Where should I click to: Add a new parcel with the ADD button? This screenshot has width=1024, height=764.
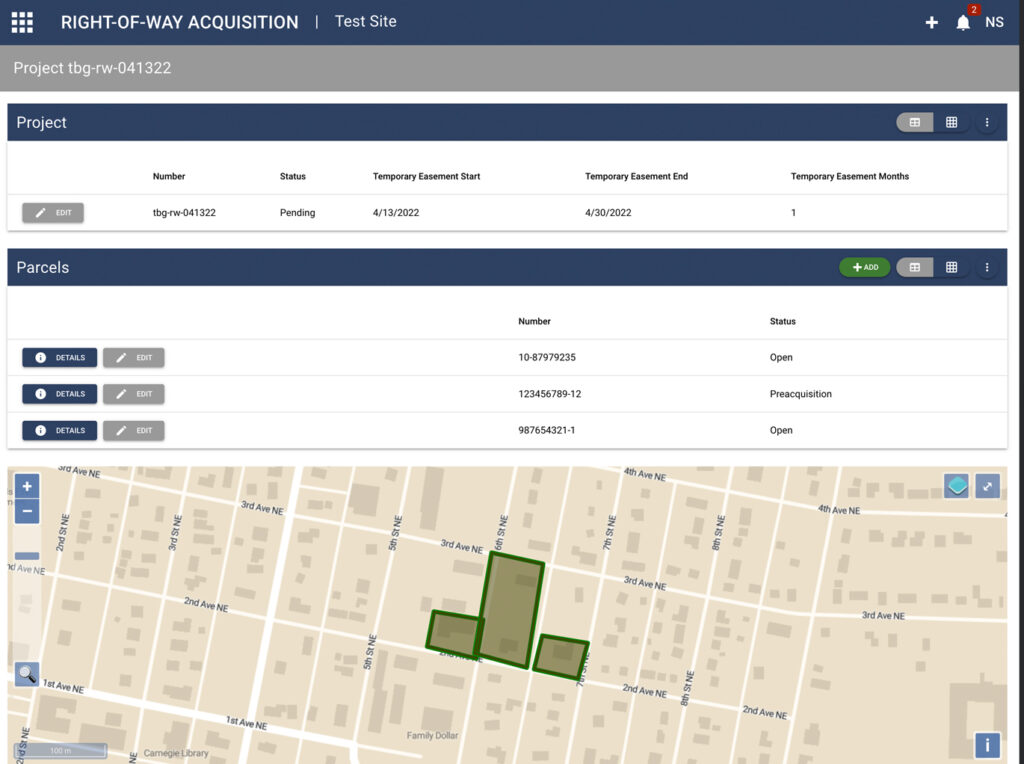[x=864, y=267]
